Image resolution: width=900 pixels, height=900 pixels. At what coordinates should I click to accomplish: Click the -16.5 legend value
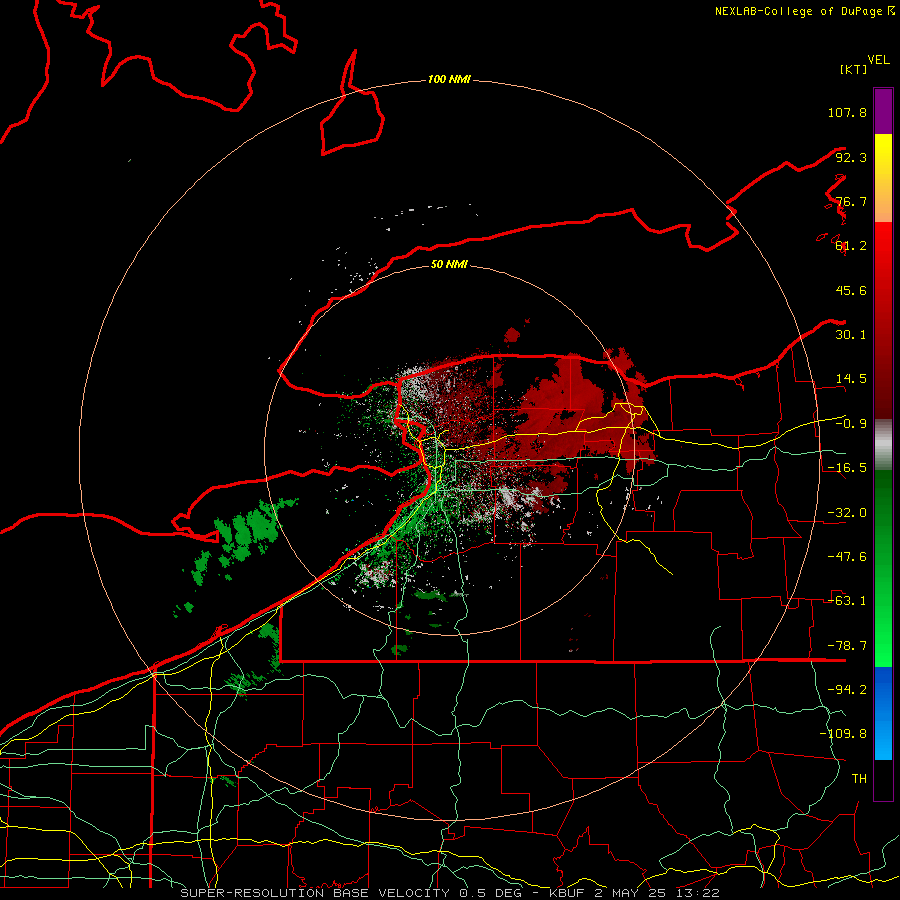pos(847,468)
